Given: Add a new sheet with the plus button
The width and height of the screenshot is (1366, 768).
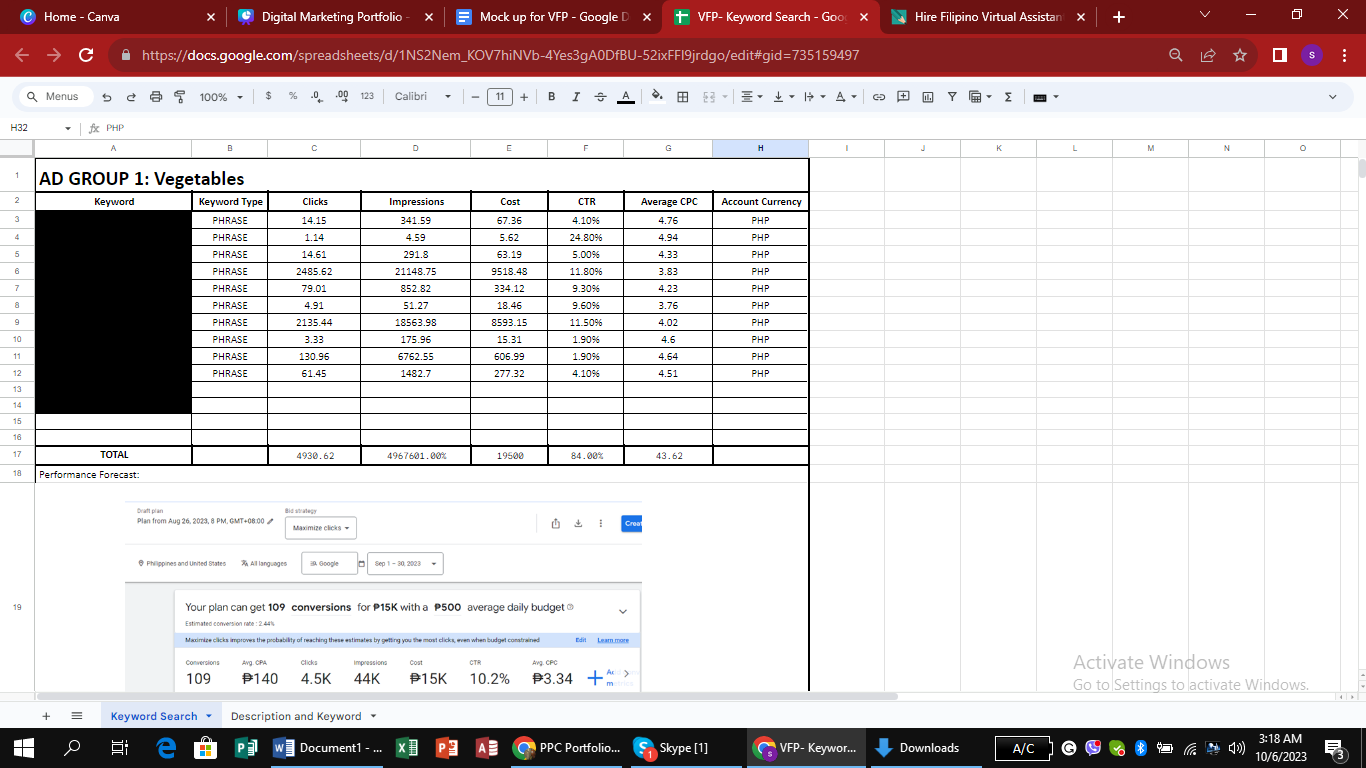Looking at the screenshot, I should 46,716.
